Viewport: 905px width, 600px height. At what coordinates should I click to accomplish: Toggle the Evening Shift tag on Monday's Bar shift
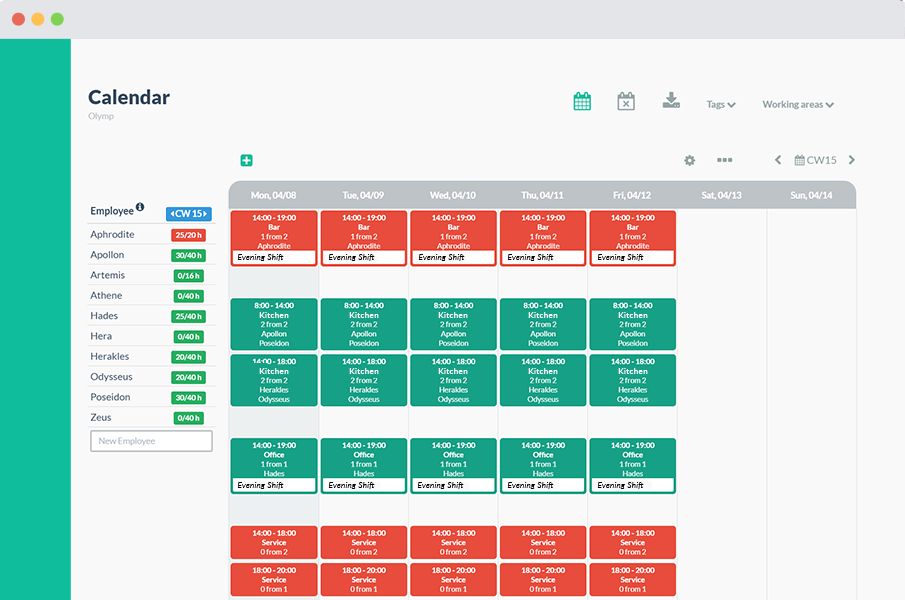(273, 258)
